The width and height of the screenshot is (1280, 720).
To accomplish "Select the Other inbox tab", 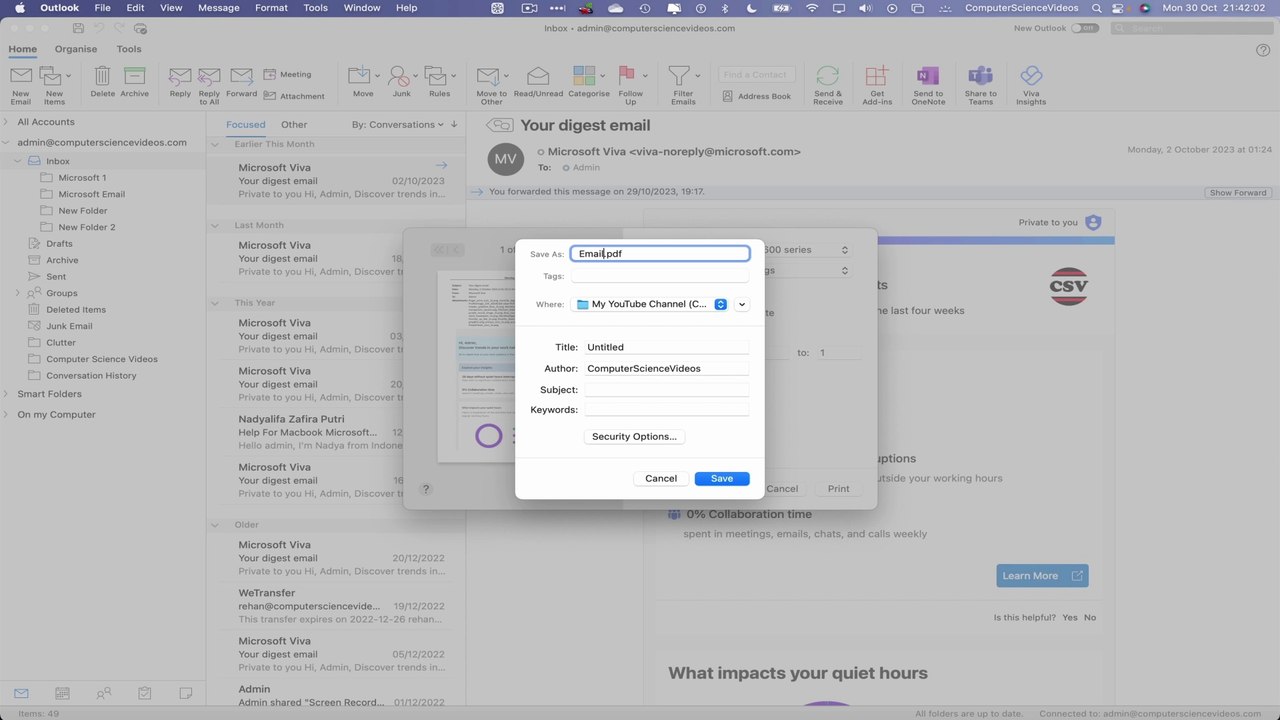I will pos(294,125).
